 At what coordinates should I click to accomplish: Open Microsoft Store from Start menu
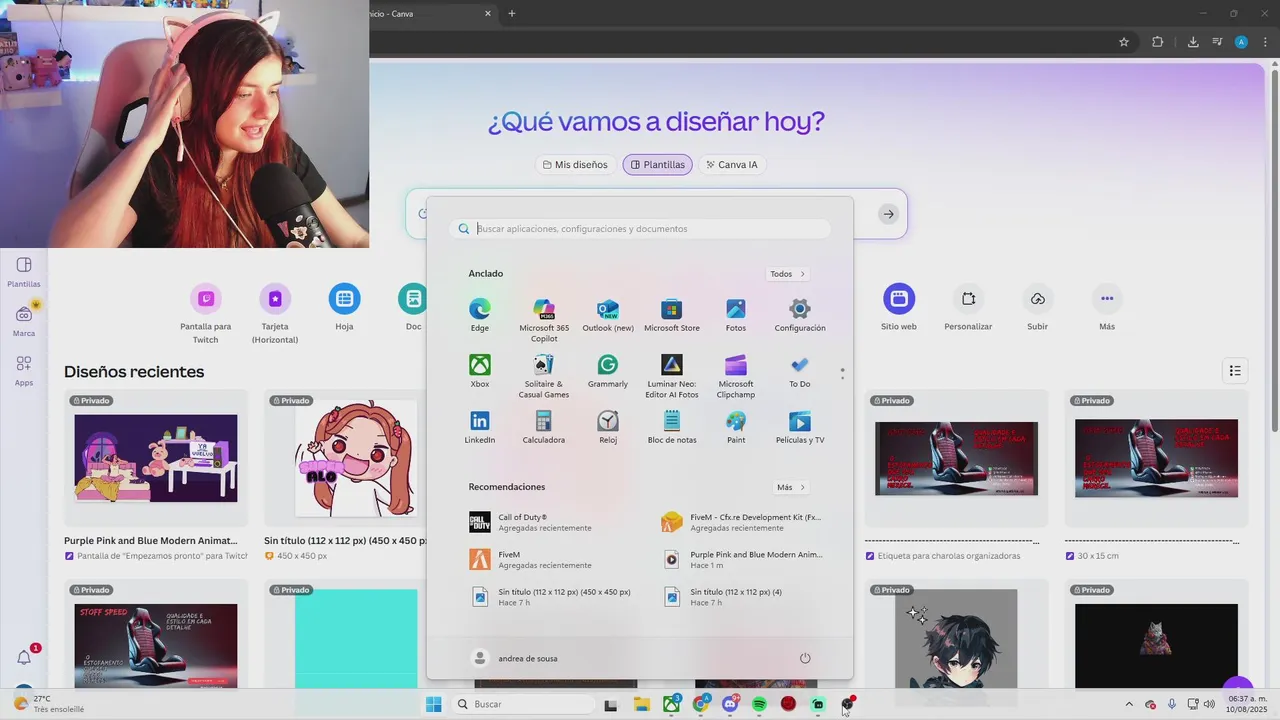coord(672,314)
